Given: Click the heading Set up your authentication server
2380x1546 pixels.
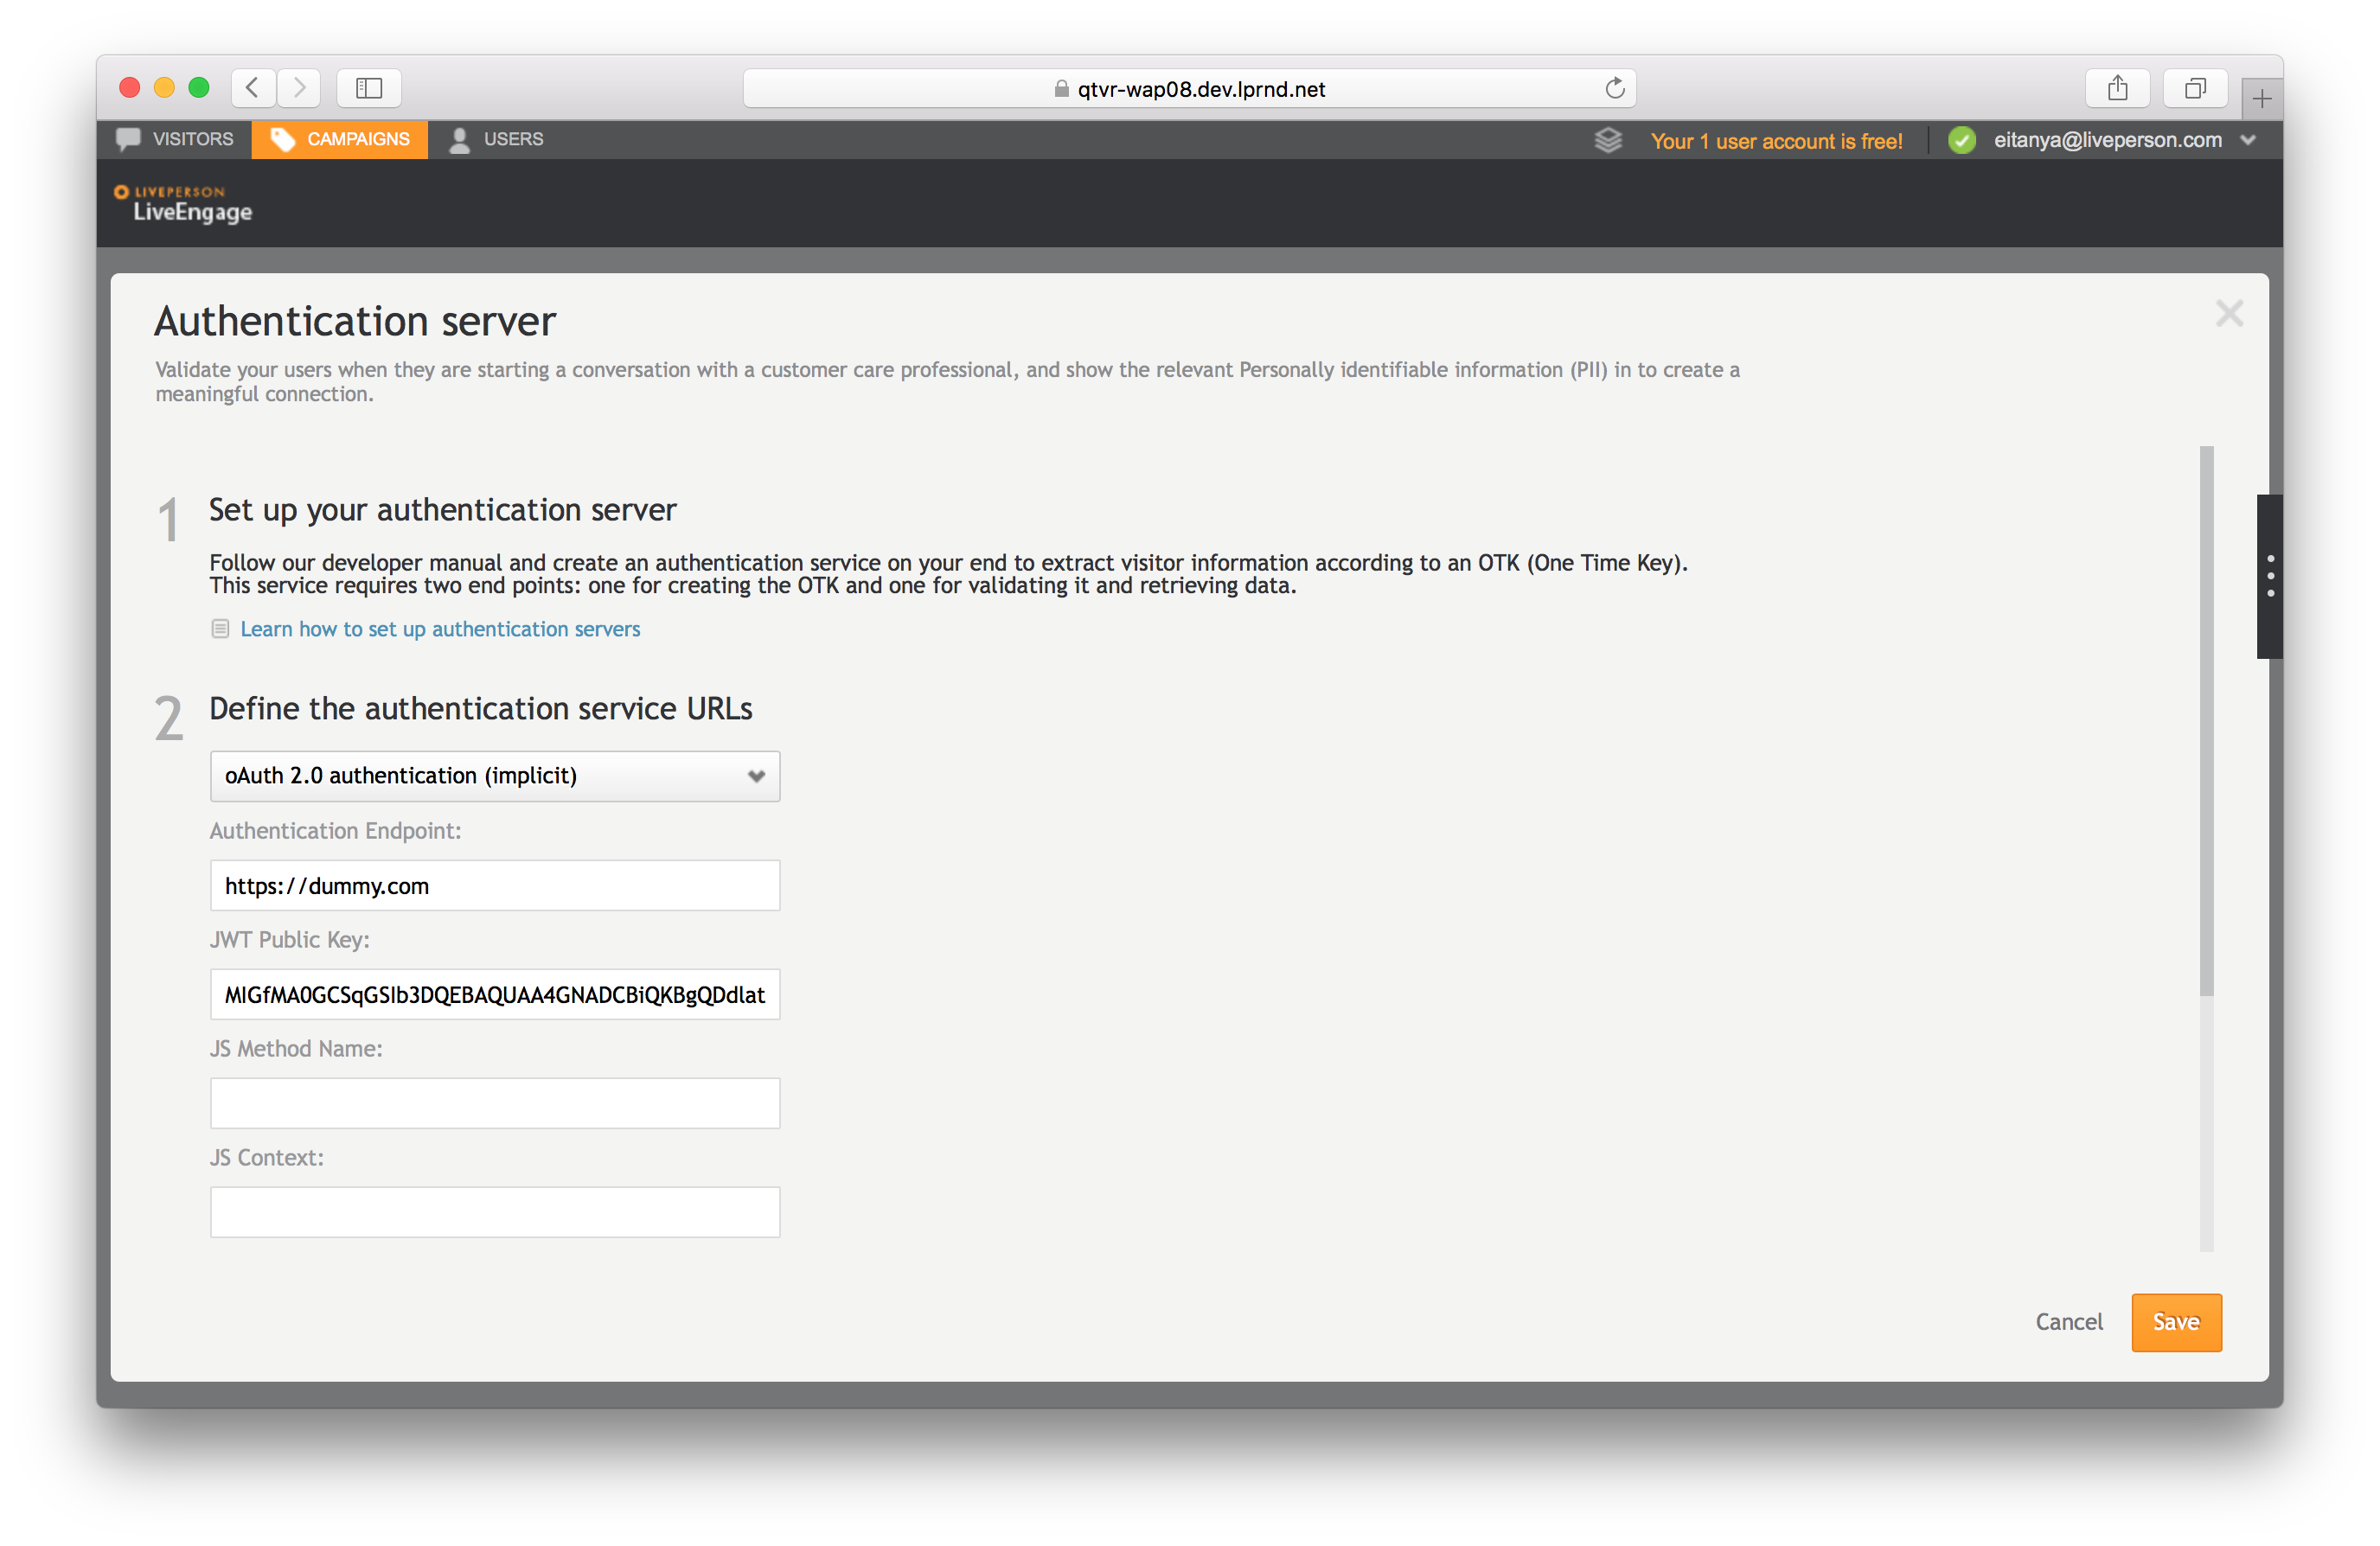Looking at the screenshot, I should pyautogui.click(x=443, y=510).
